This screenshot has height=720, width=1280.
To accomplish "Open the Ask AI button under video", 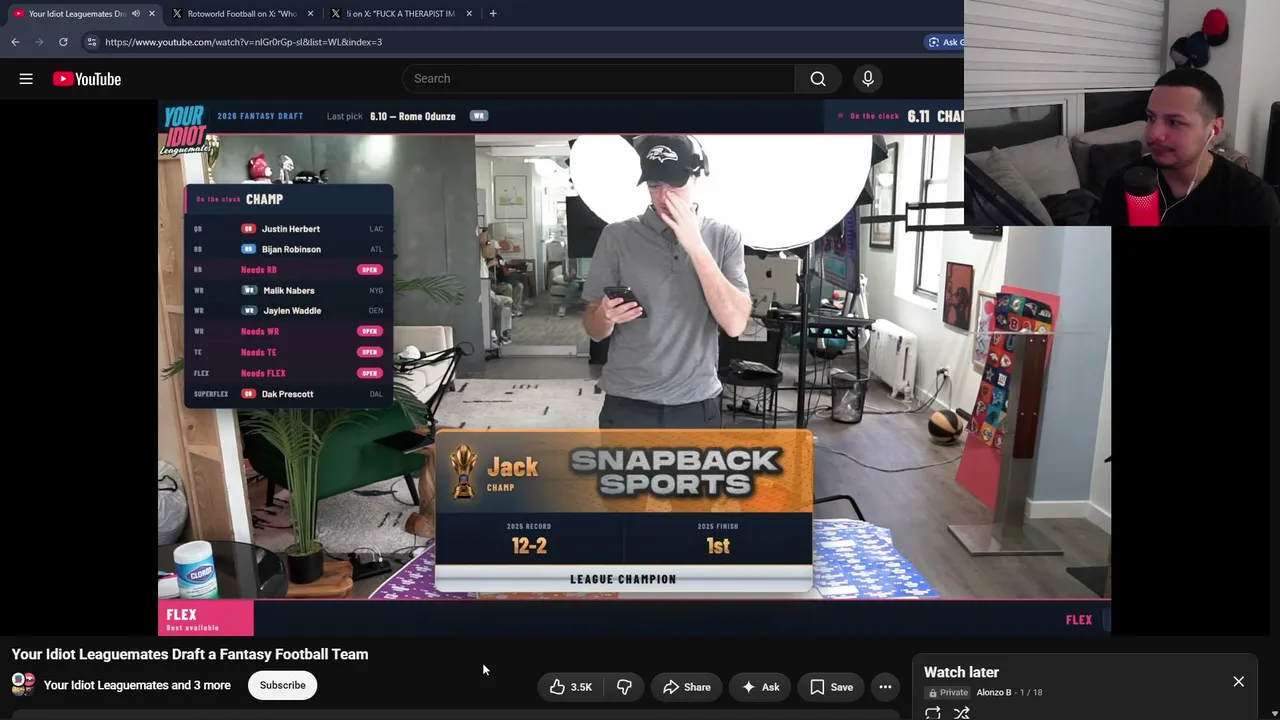I will point(760,687).
